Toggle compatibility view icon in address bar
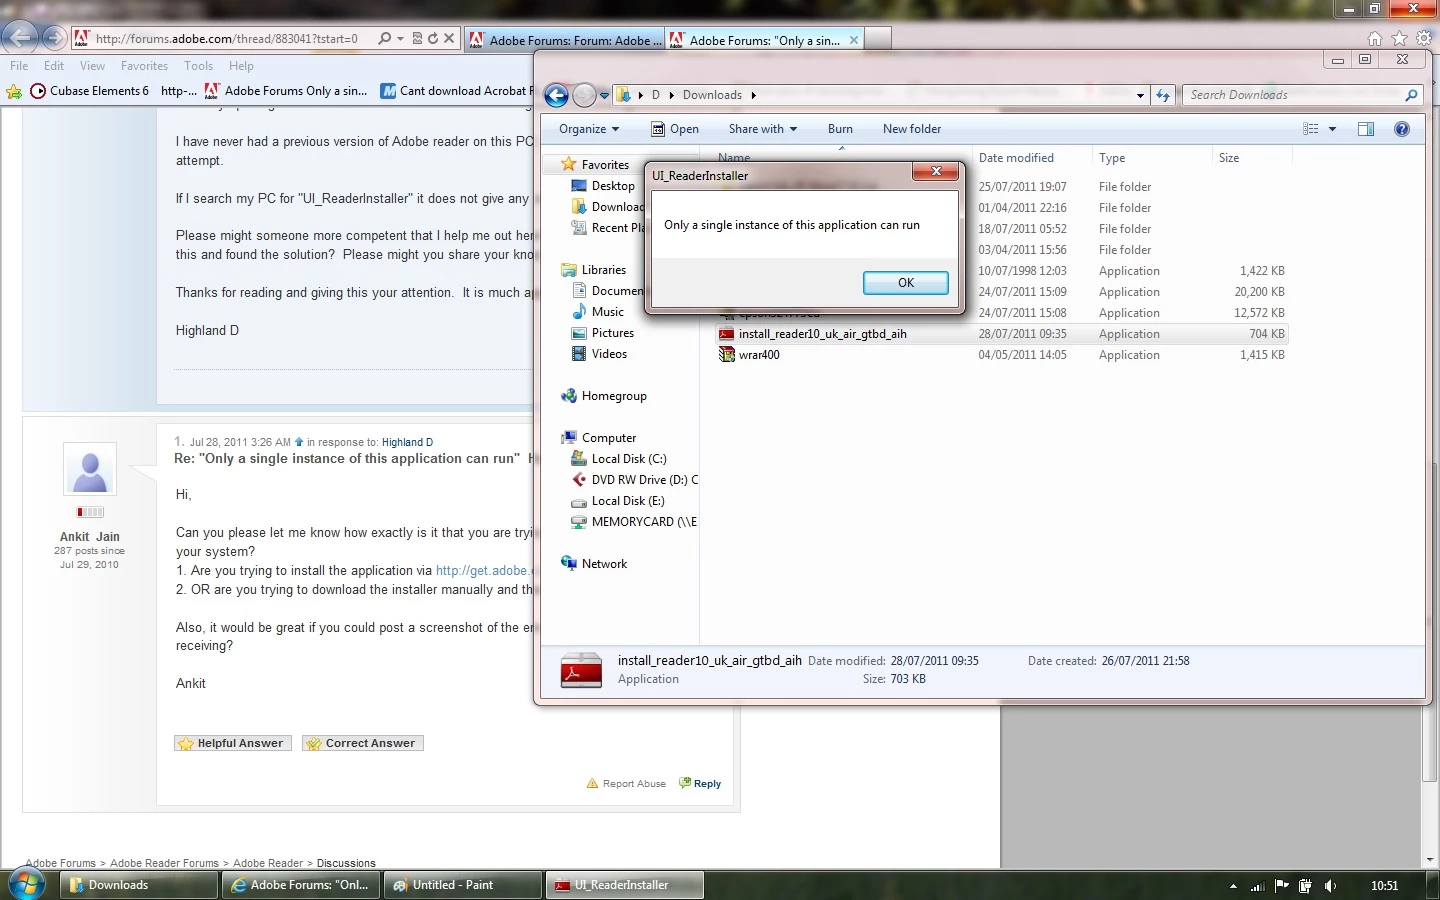The image size is (1440, 900). pos(417,39)
